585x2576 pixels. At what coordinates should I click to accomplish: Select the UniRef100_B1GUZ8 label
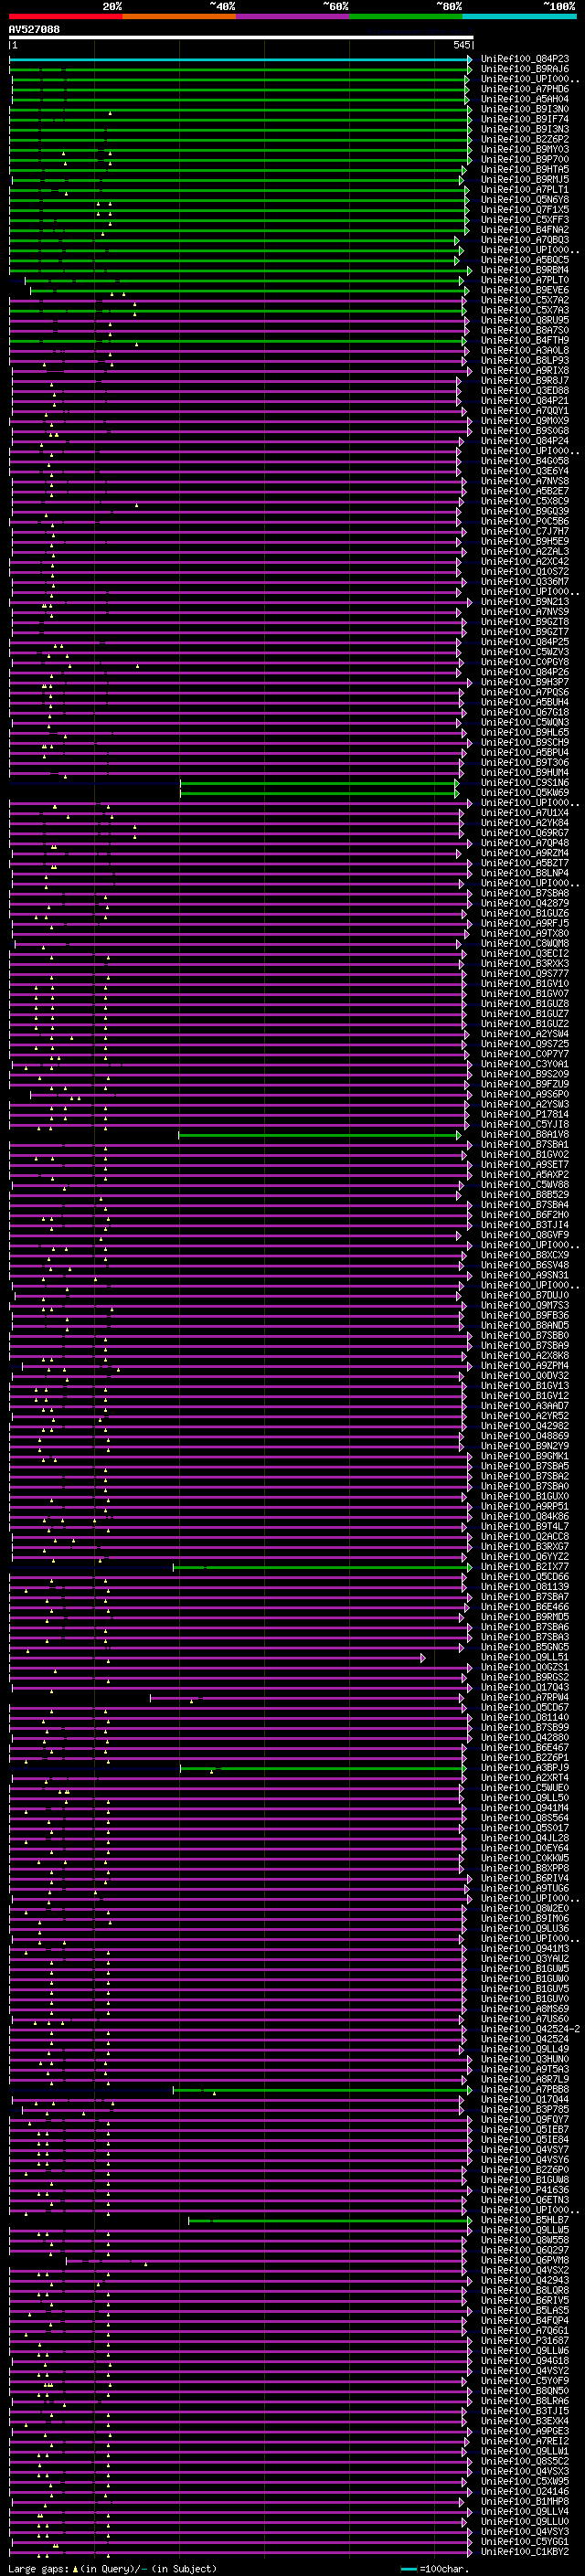[525, 1004]
